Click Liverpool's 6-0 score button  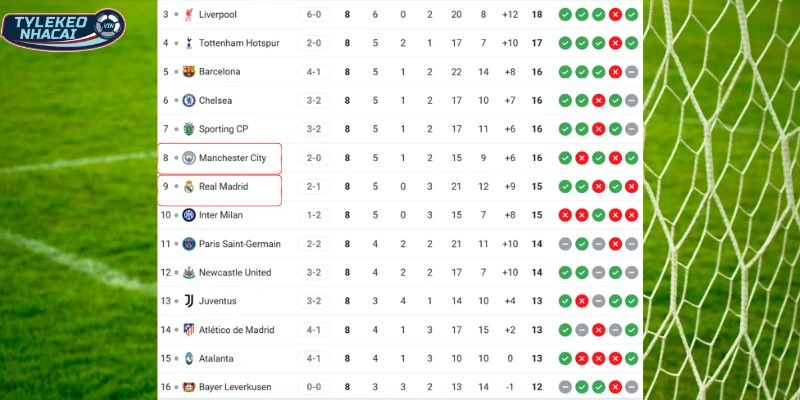tap(313, 14)
